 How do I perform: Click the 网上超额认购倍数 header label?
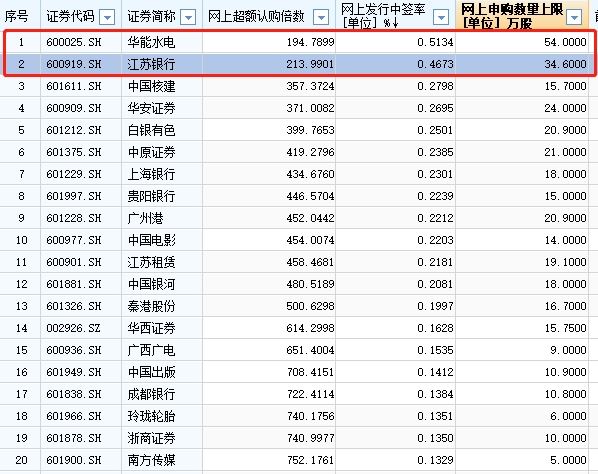(256, 16)
